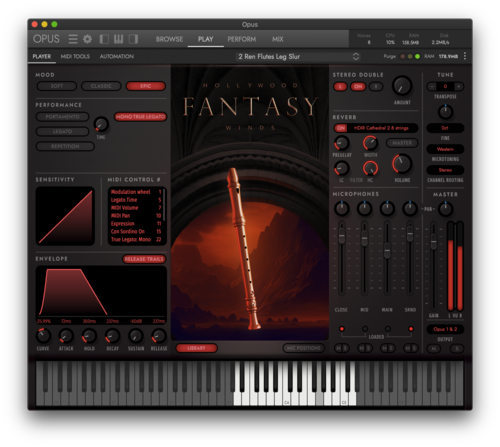The height and width of the screenshot is (447, 500).
Task: Click the reverb Width knob
Action: [x=370, y=143]
